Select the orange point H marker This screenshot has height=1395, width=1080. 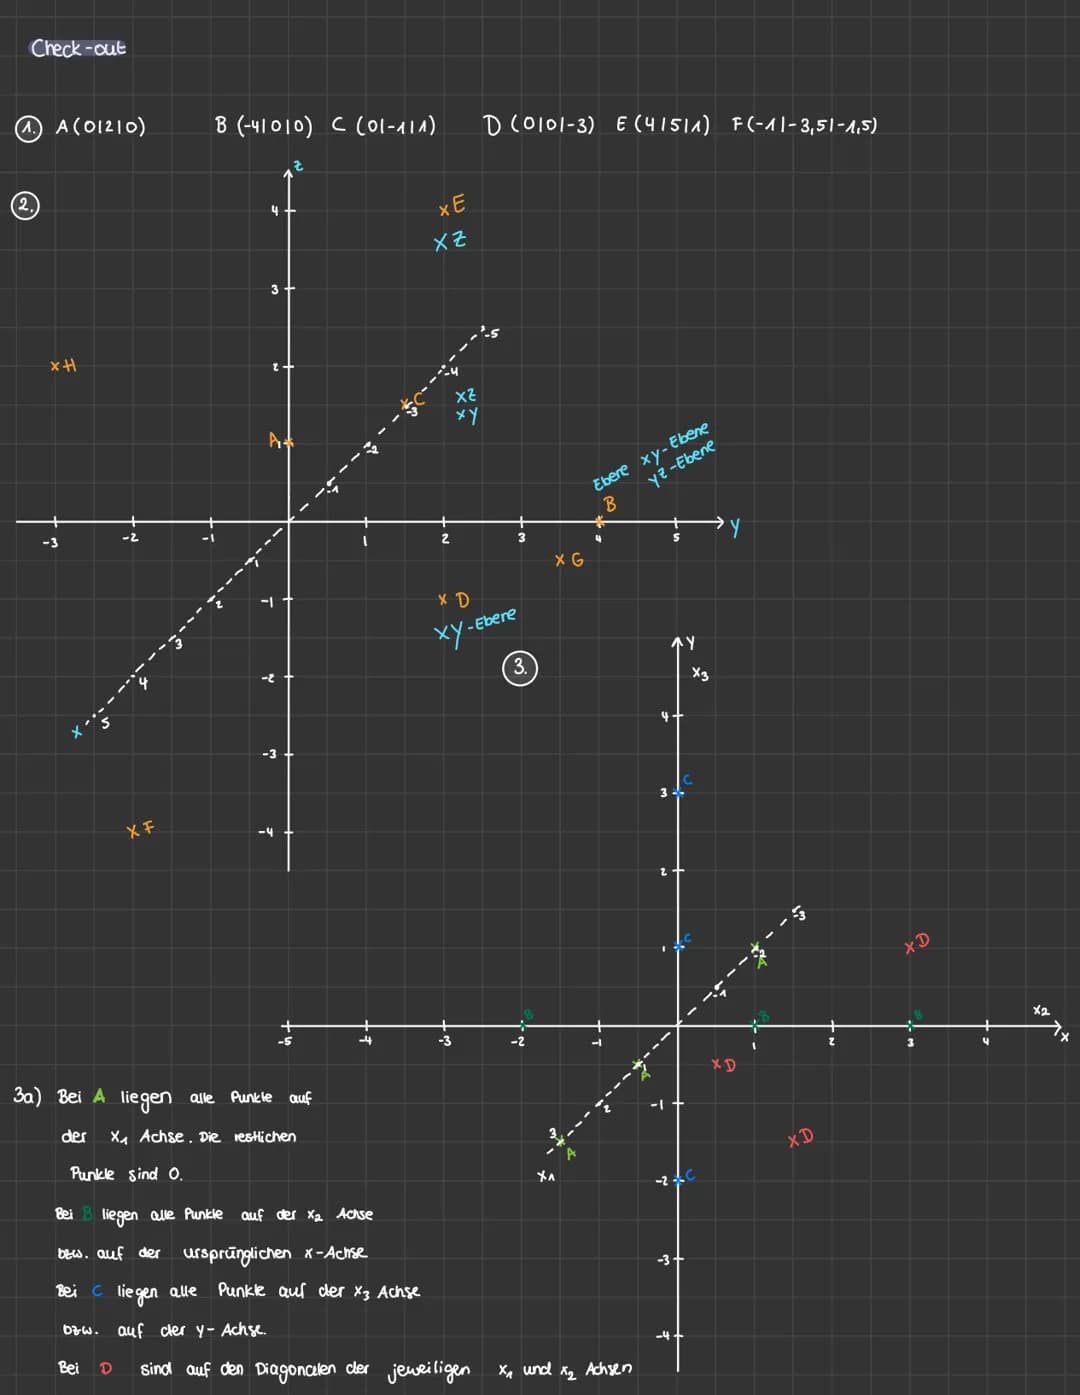(x=63, y=366)
